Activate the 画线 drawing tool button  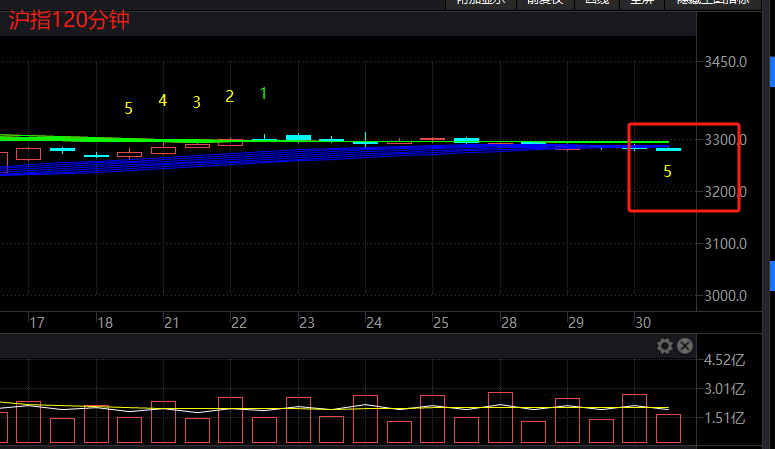597,2
